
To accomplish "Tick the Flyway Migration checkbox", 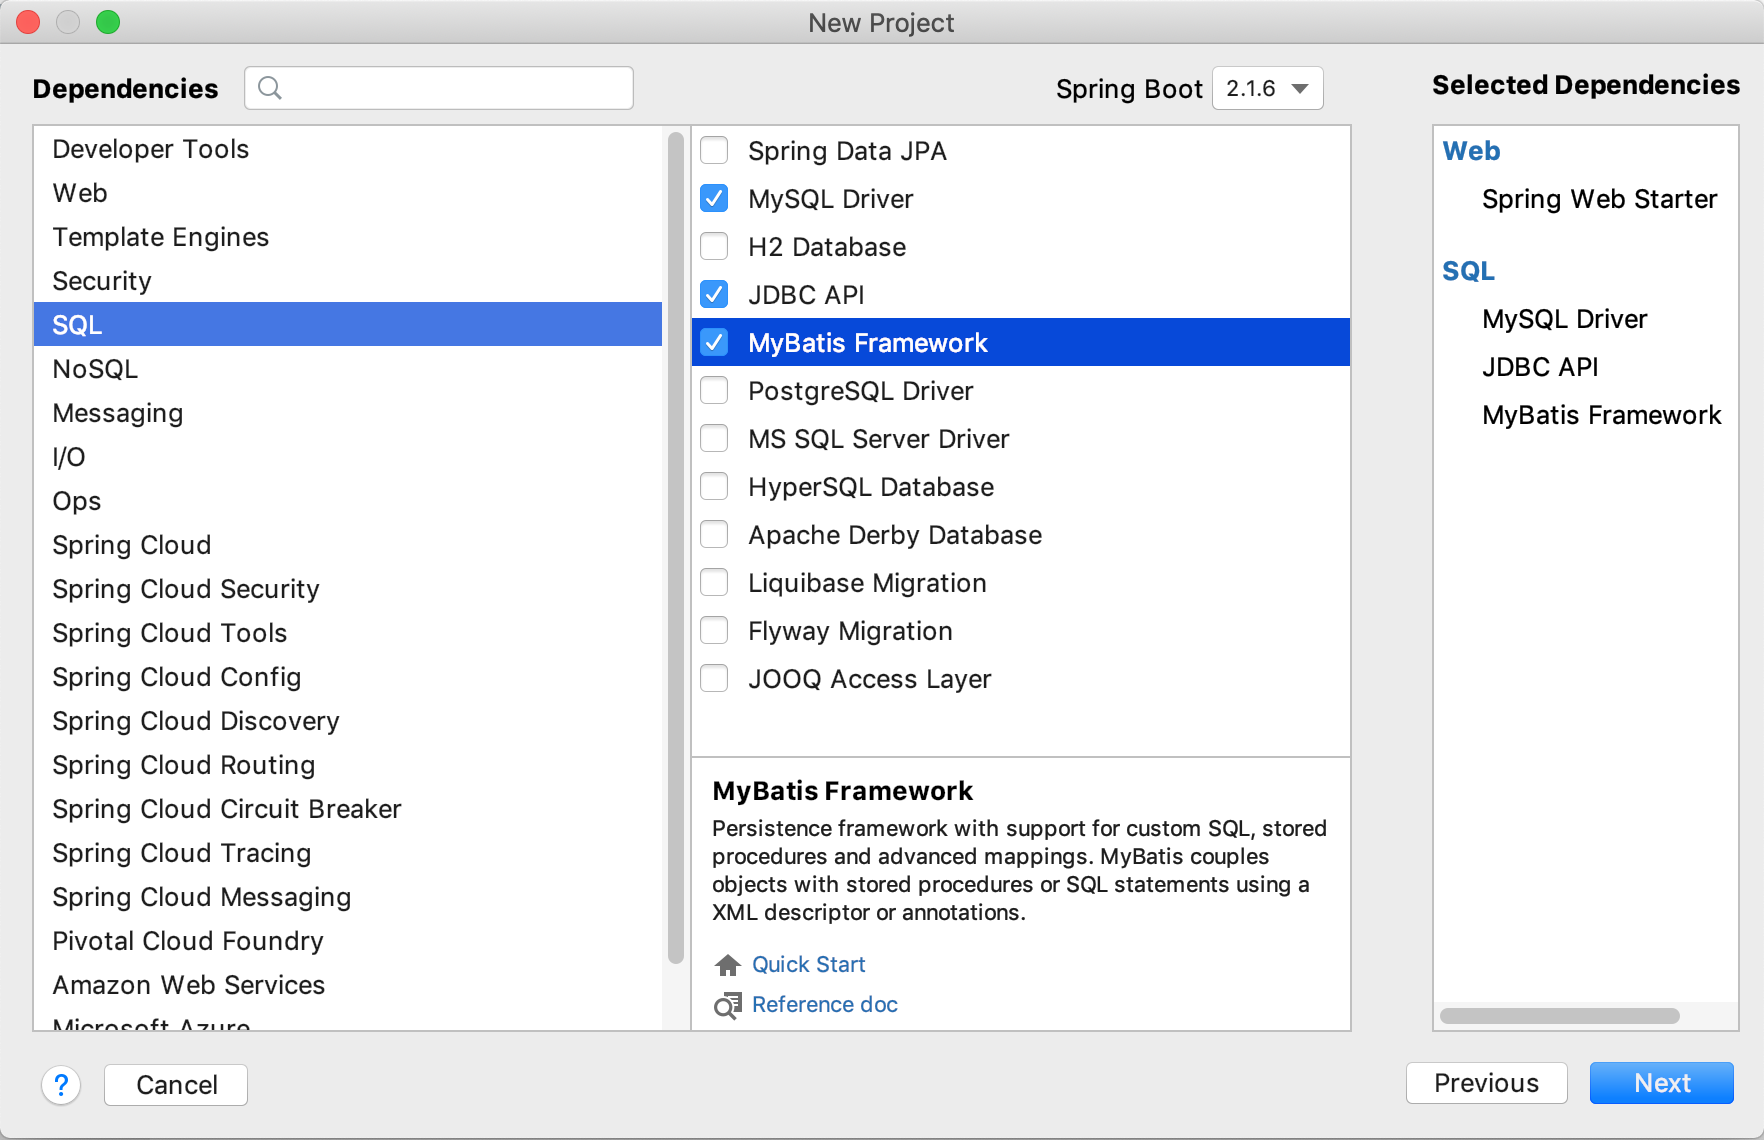I will (x=714, y=631).
